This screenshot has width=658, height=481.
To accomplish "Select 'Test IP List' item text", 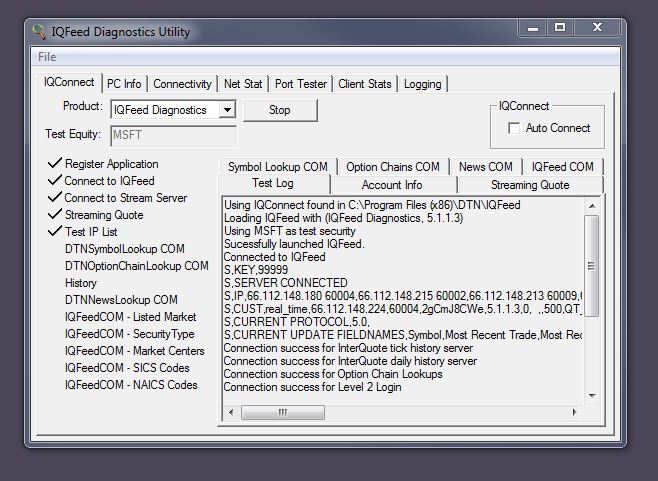I will click(91, 232).
